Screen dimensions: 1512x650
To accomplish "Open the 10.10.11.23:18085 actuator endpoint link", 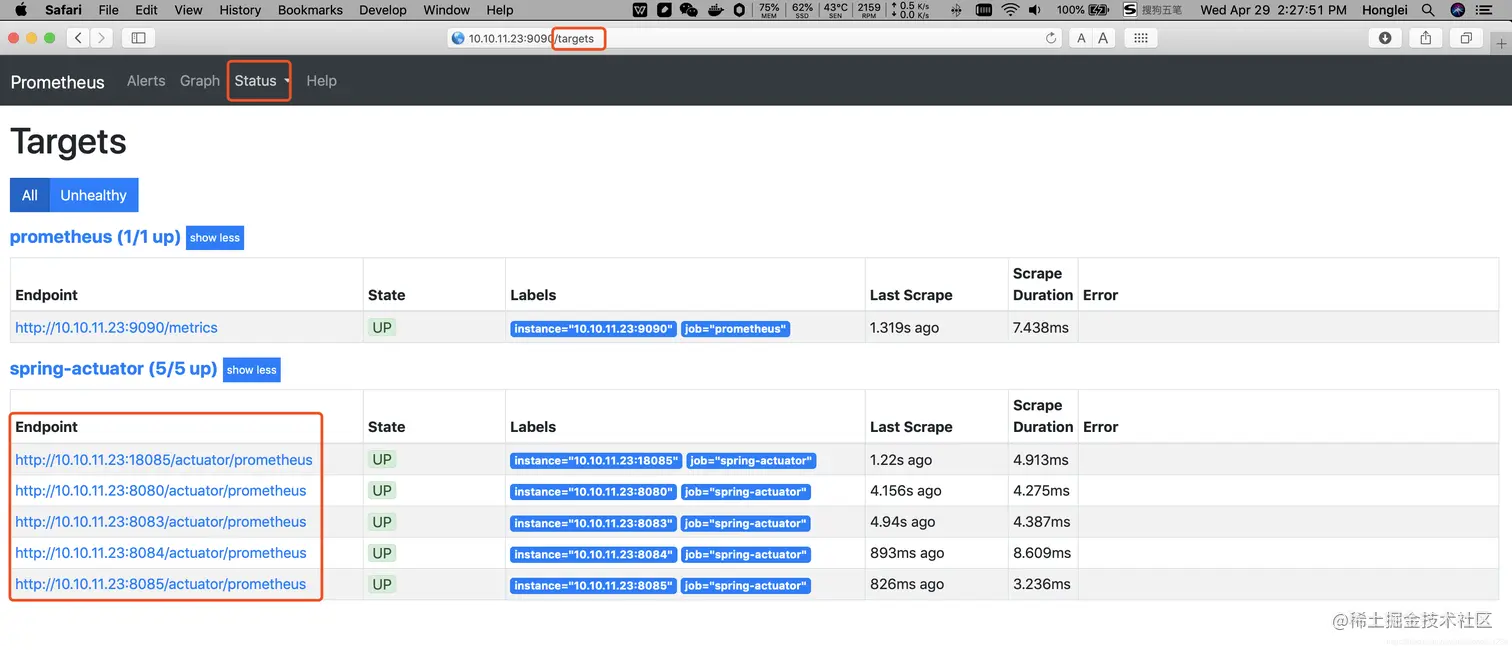I will (x=164, y=460).
